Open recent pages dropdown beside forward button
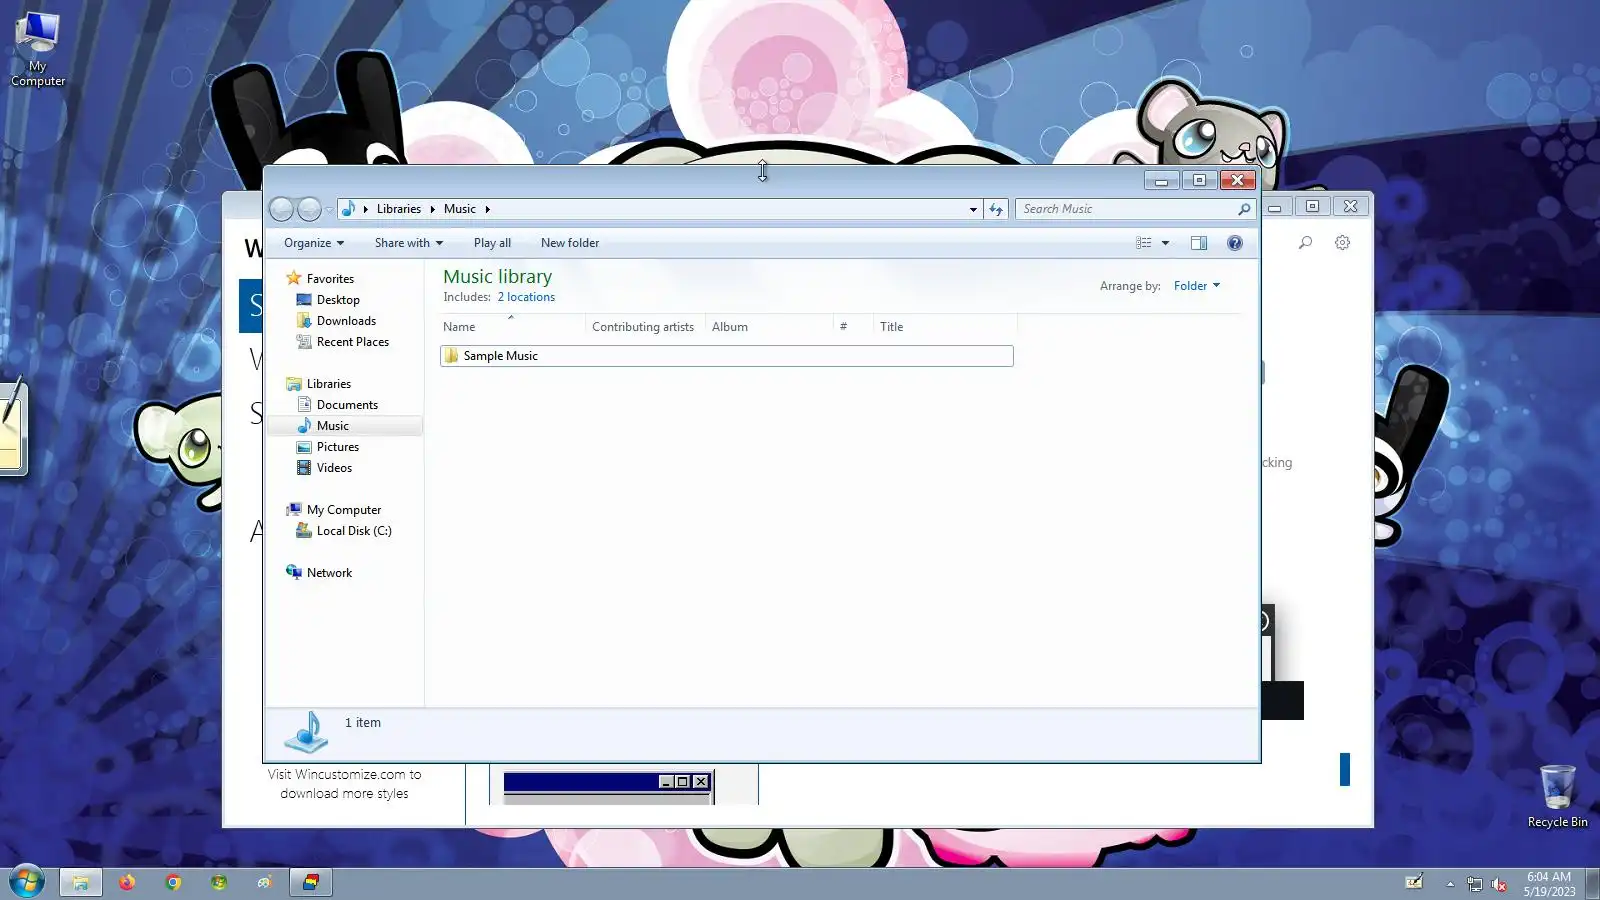Image resolution: width=1600 pixels, height=900 pixels. pyautogui.click(x=329, y=210)
